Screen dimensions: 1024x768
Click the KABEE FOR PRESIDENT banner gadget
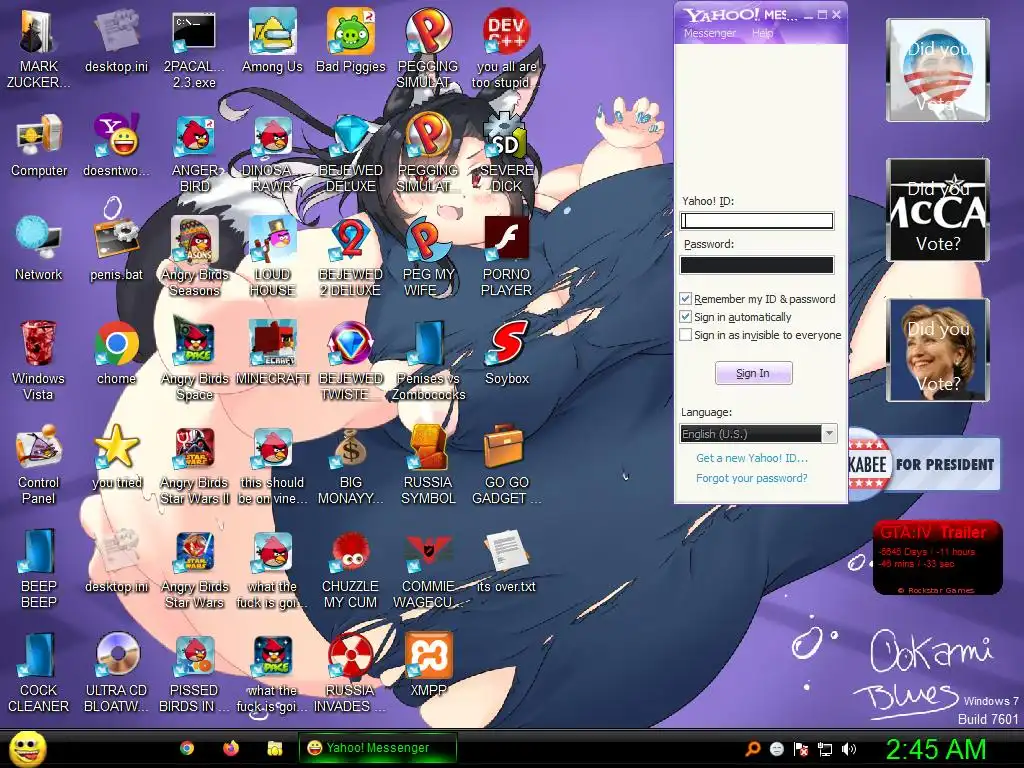point(924,464)
